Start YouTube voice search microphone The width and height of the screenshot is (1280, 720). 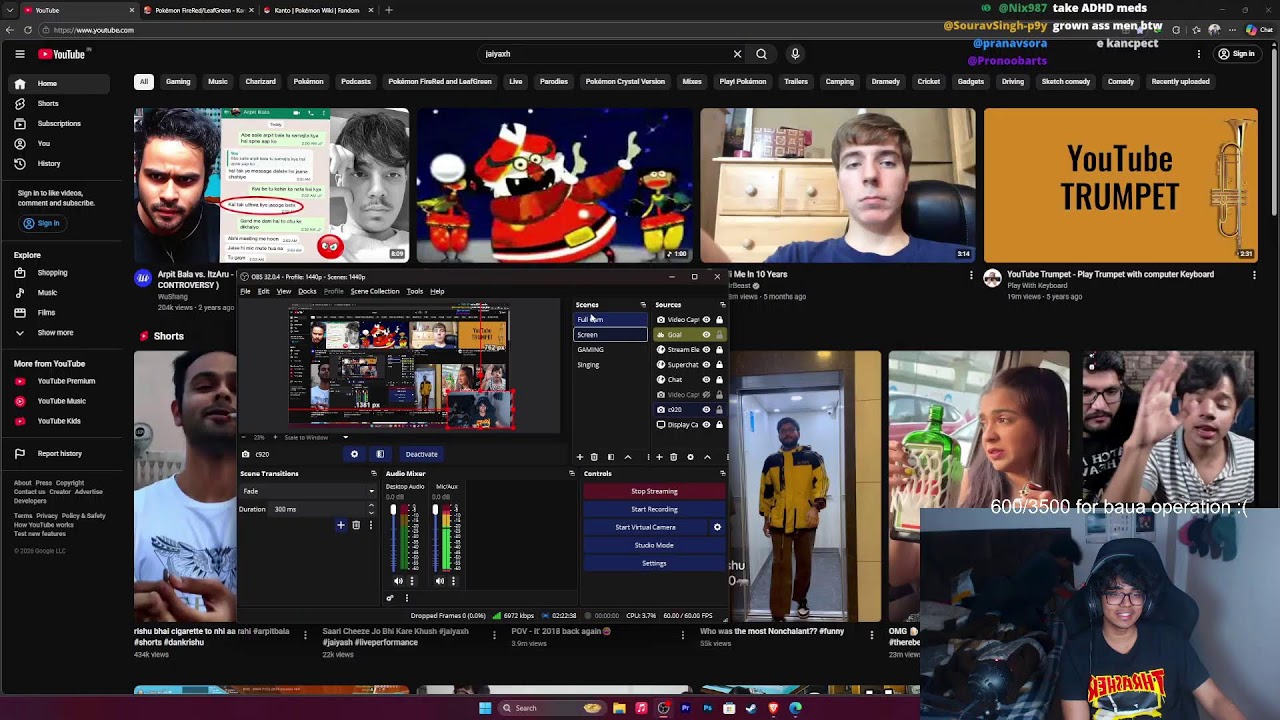pos(795,54)
